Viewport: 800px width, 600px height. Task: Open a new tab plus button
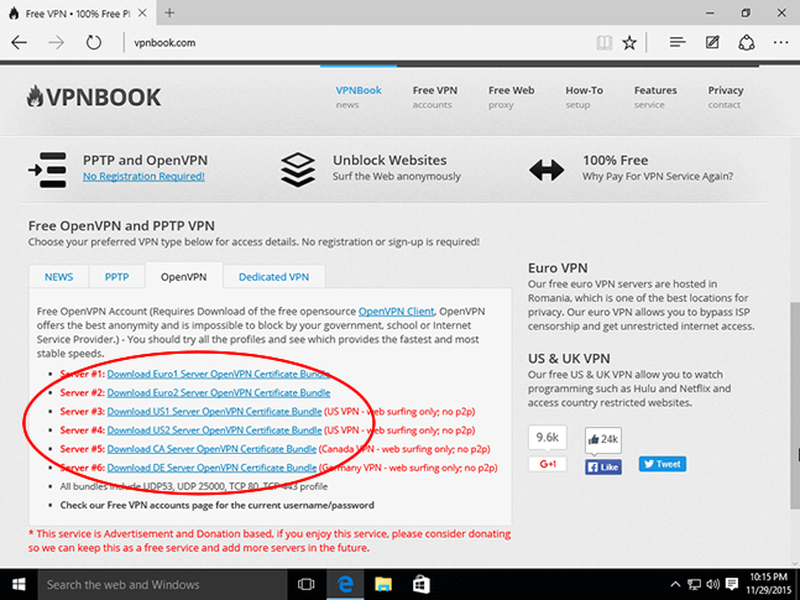169,13
